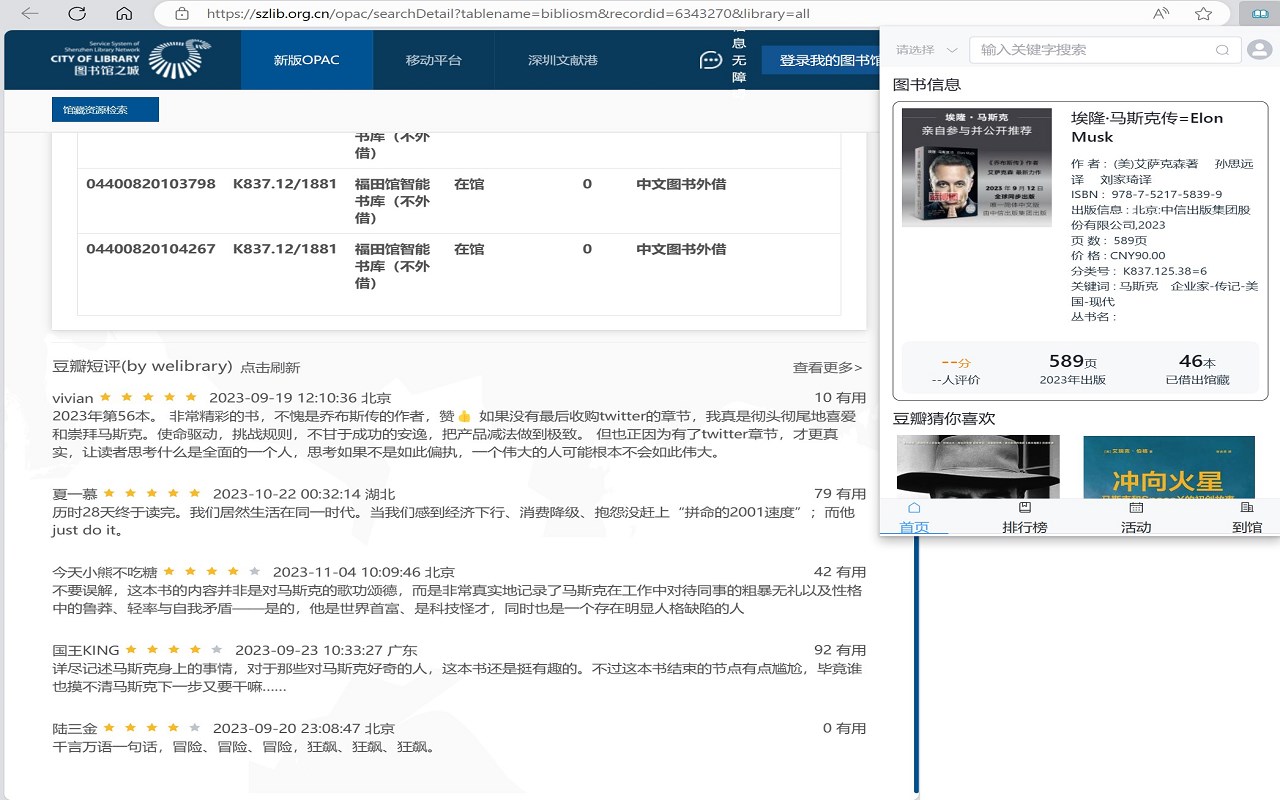This screenshot has width=1280, height=800.
Task: Switch to the 首页 tab in side panel
Action: click(914, 518)
